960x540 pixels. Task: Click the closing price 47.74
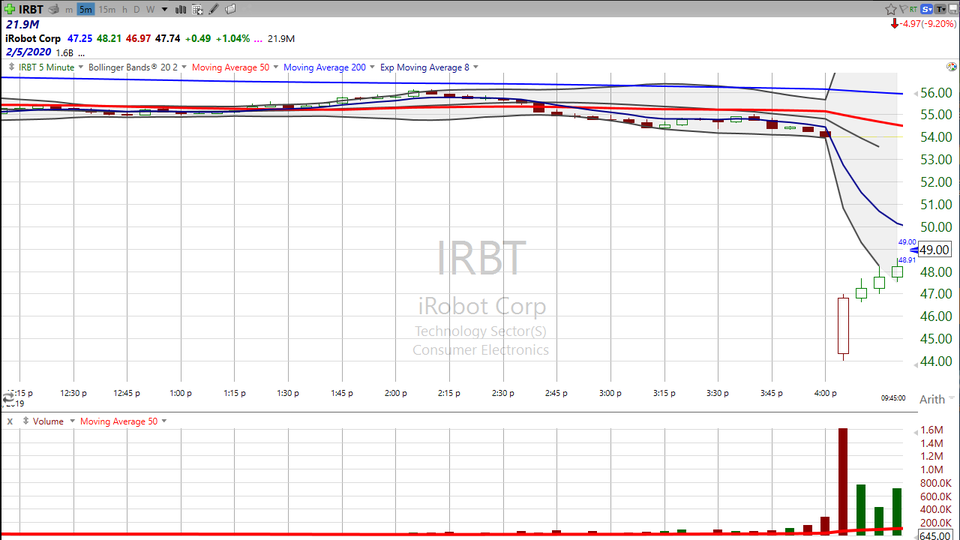coord(168,39)
